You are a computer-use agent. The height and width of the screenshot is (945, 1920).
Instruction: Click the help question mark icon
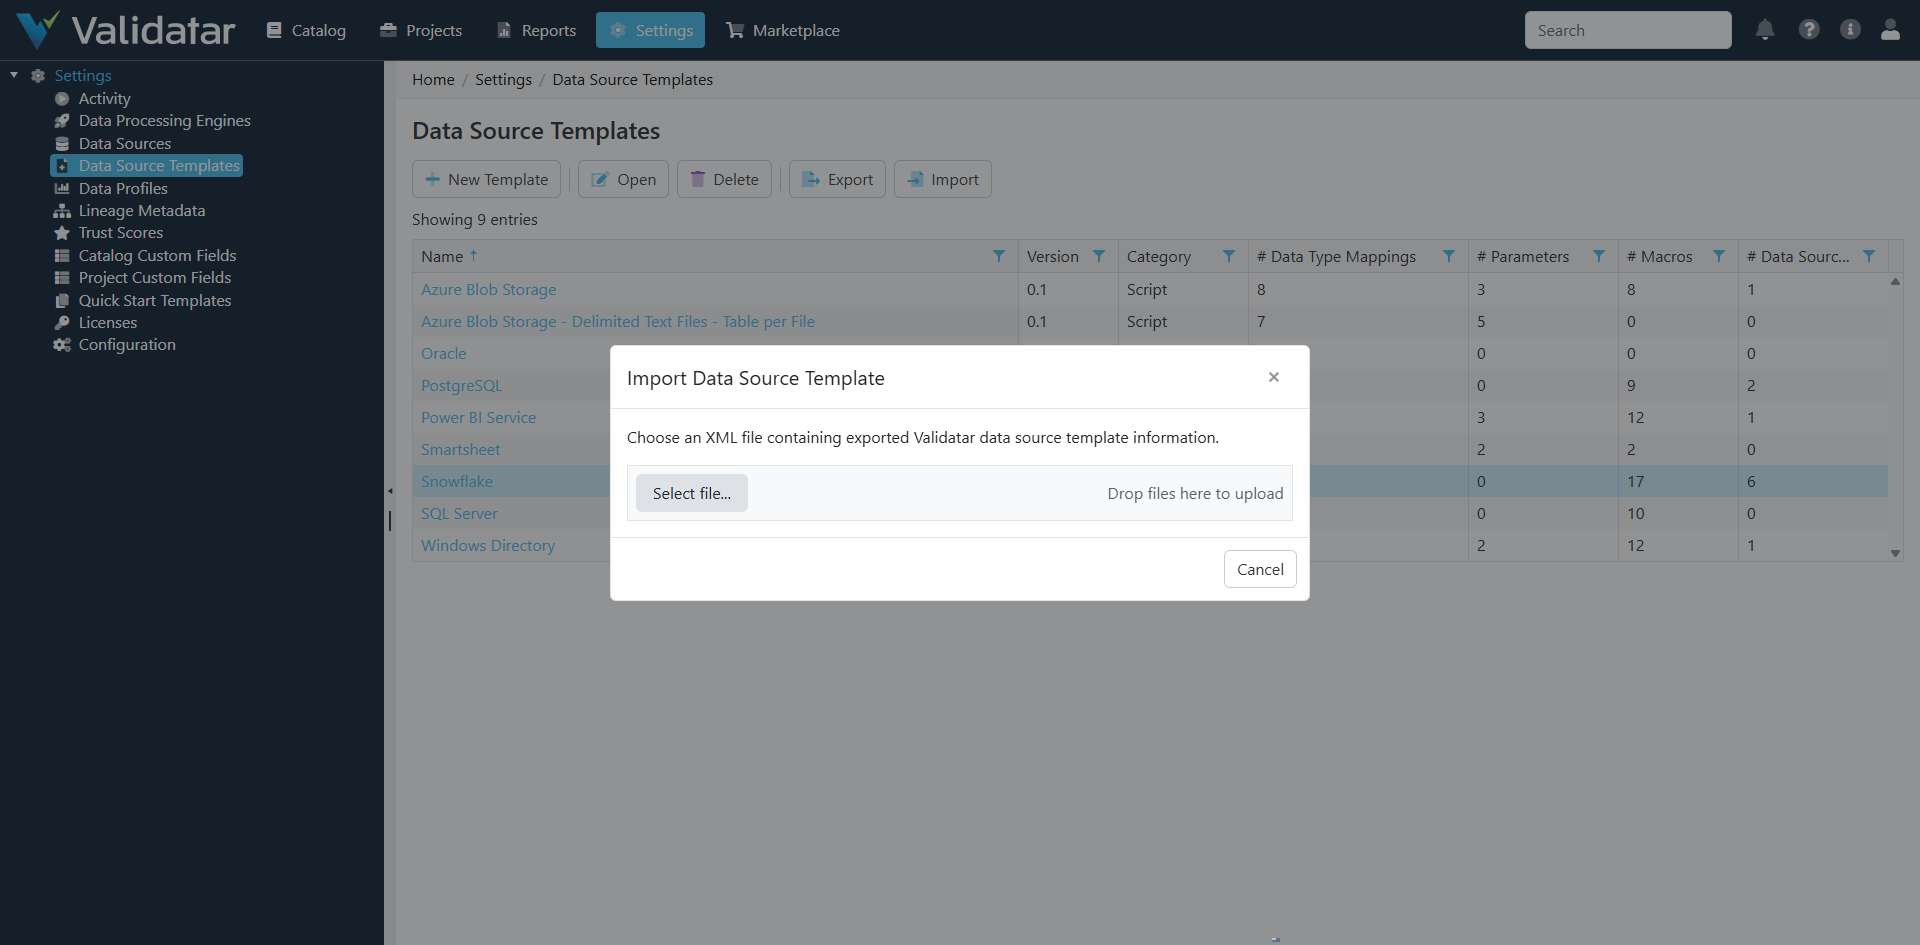tap(1808, 30)
